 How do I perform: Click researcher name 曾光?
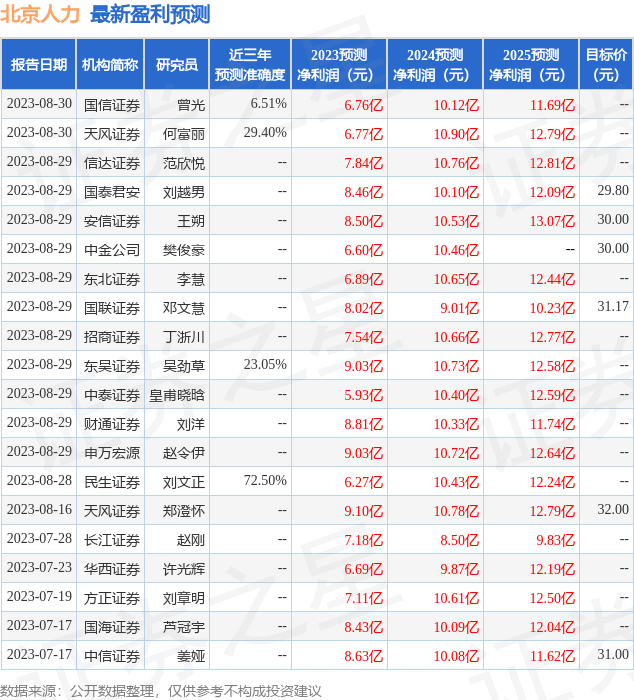coord(191,105)
